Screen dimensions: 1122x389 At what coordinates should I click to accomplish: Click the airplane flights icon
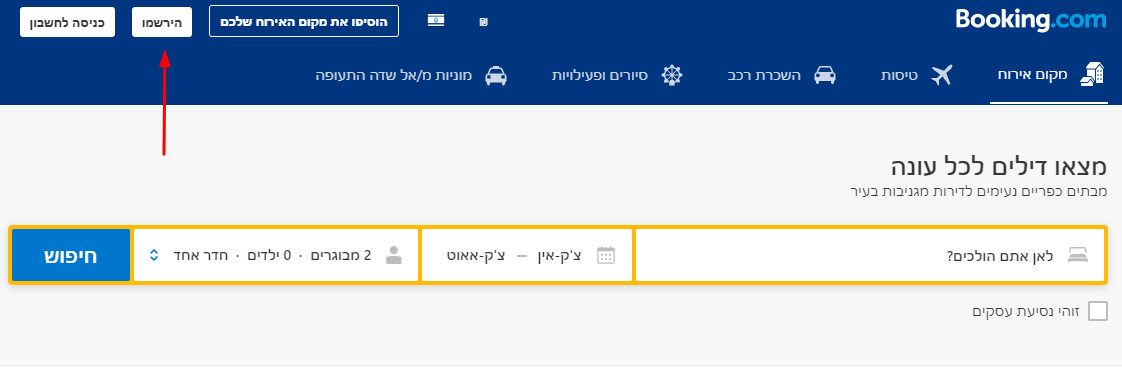click(942, 74)
